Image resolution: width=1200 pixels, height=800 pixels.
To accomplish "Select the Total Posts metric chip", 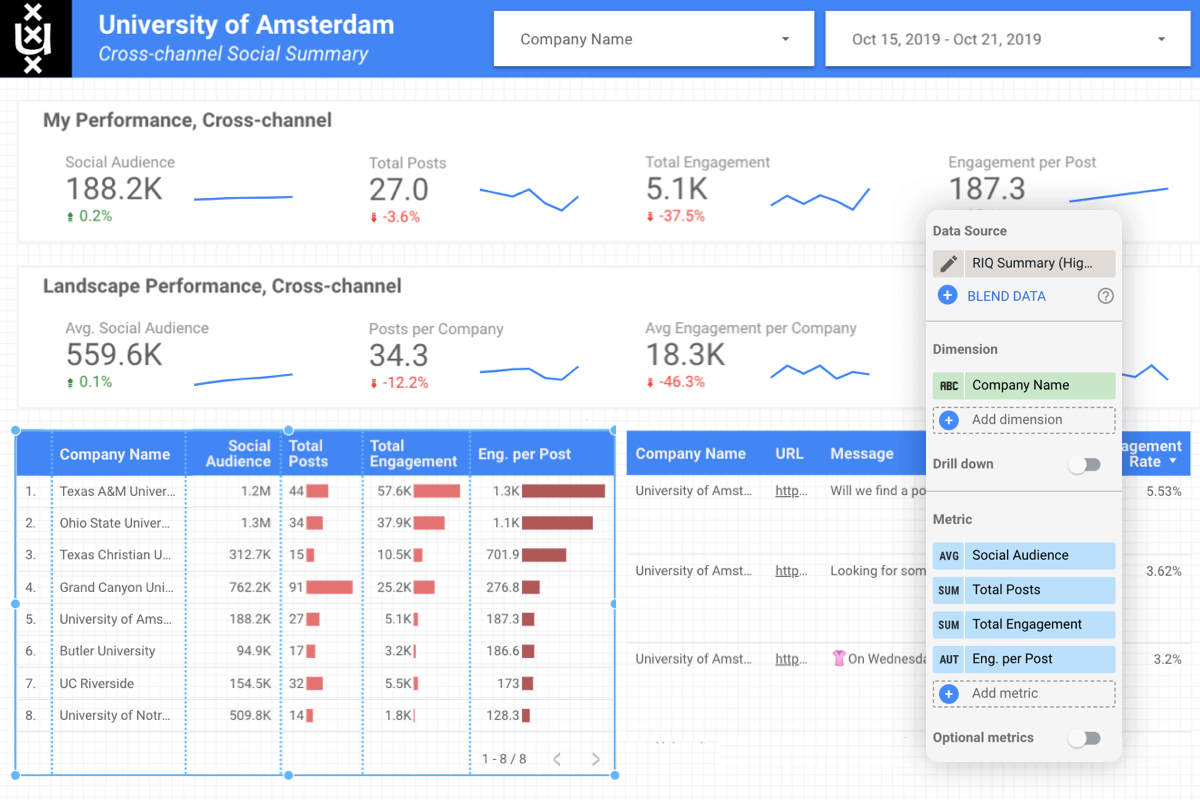I will pyautogui.click(x=1024, y=590).
